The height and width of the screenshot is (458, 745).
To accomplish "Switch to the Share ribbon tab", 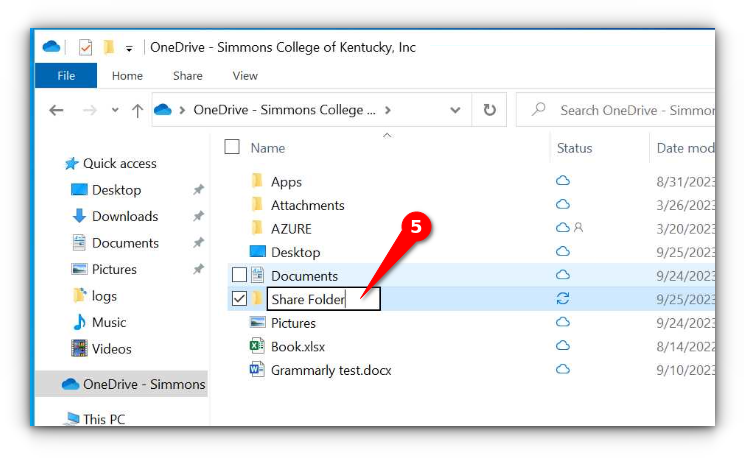I will (188, 76).
